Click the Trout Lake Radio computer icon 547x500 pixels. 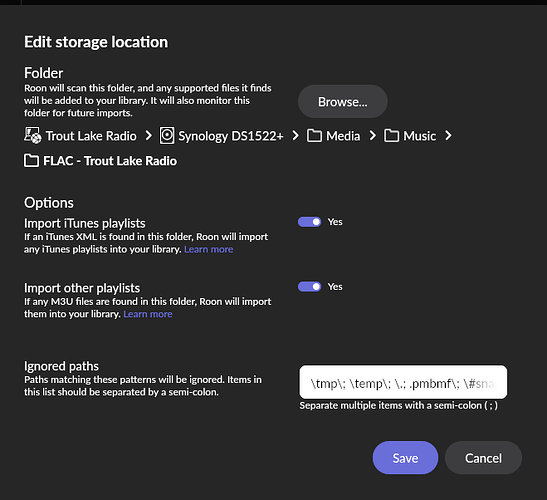(x=32, y=136)
